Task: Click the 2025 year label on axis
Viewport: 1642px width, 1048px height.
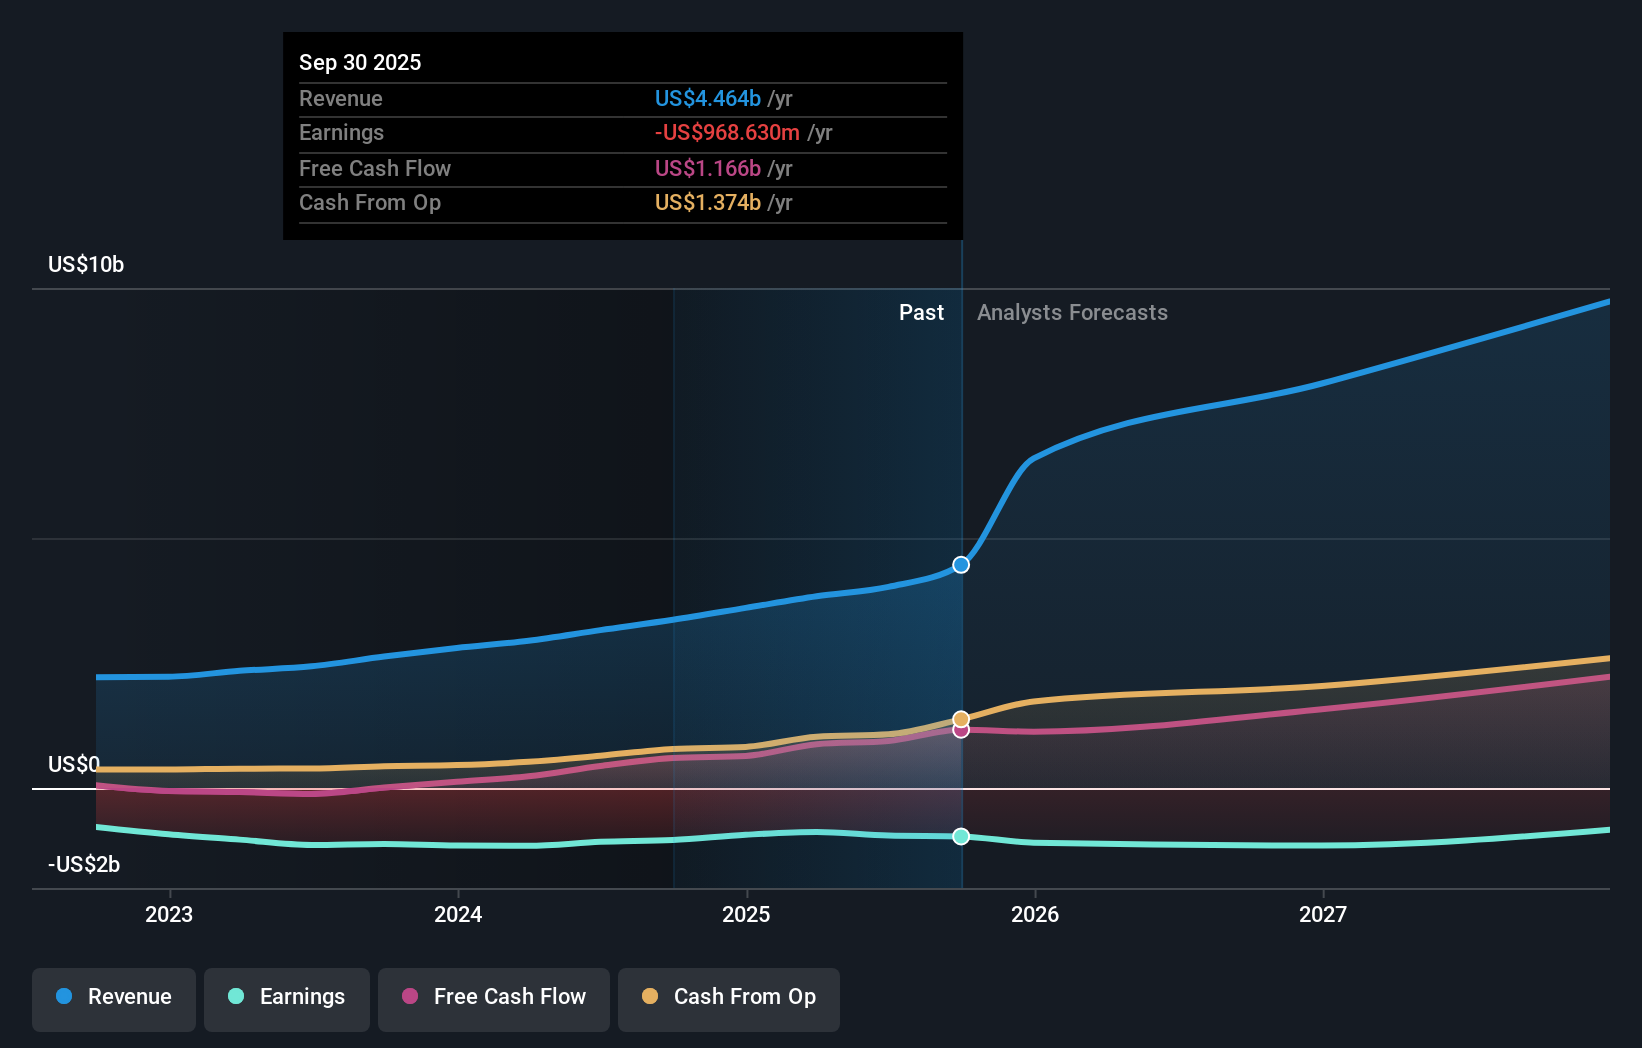Action: coord(747,913)
